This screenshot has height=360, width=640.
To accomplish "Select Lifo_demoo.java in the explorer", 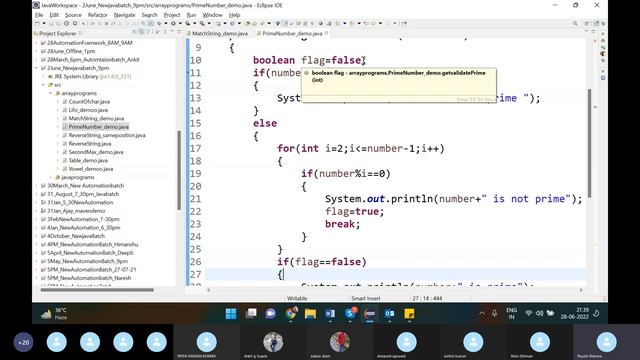I will [x=88, y=110].
